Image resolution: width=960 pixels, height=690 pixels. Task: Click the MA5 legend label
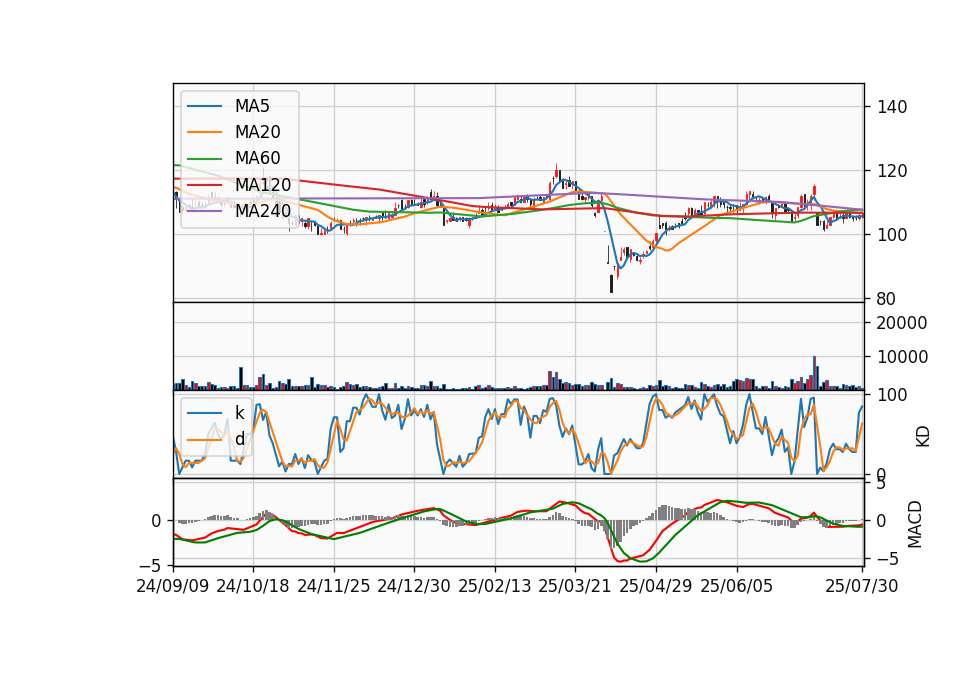click(x=252, y=106)
